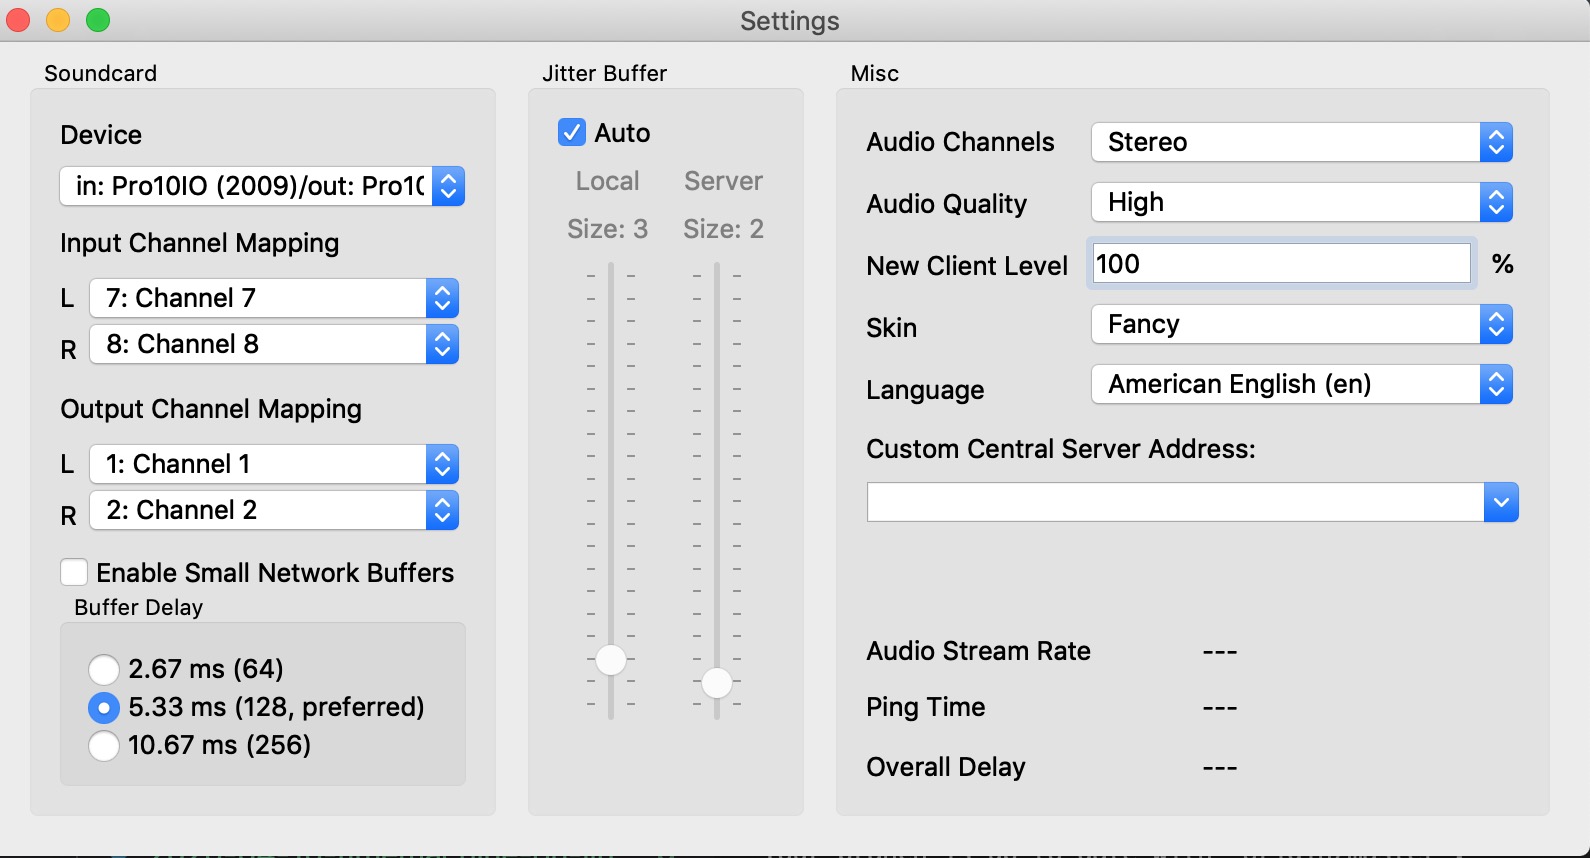Open the Audio Quality dropdown
1590x858 pixels.
(x=1302, y=202)
